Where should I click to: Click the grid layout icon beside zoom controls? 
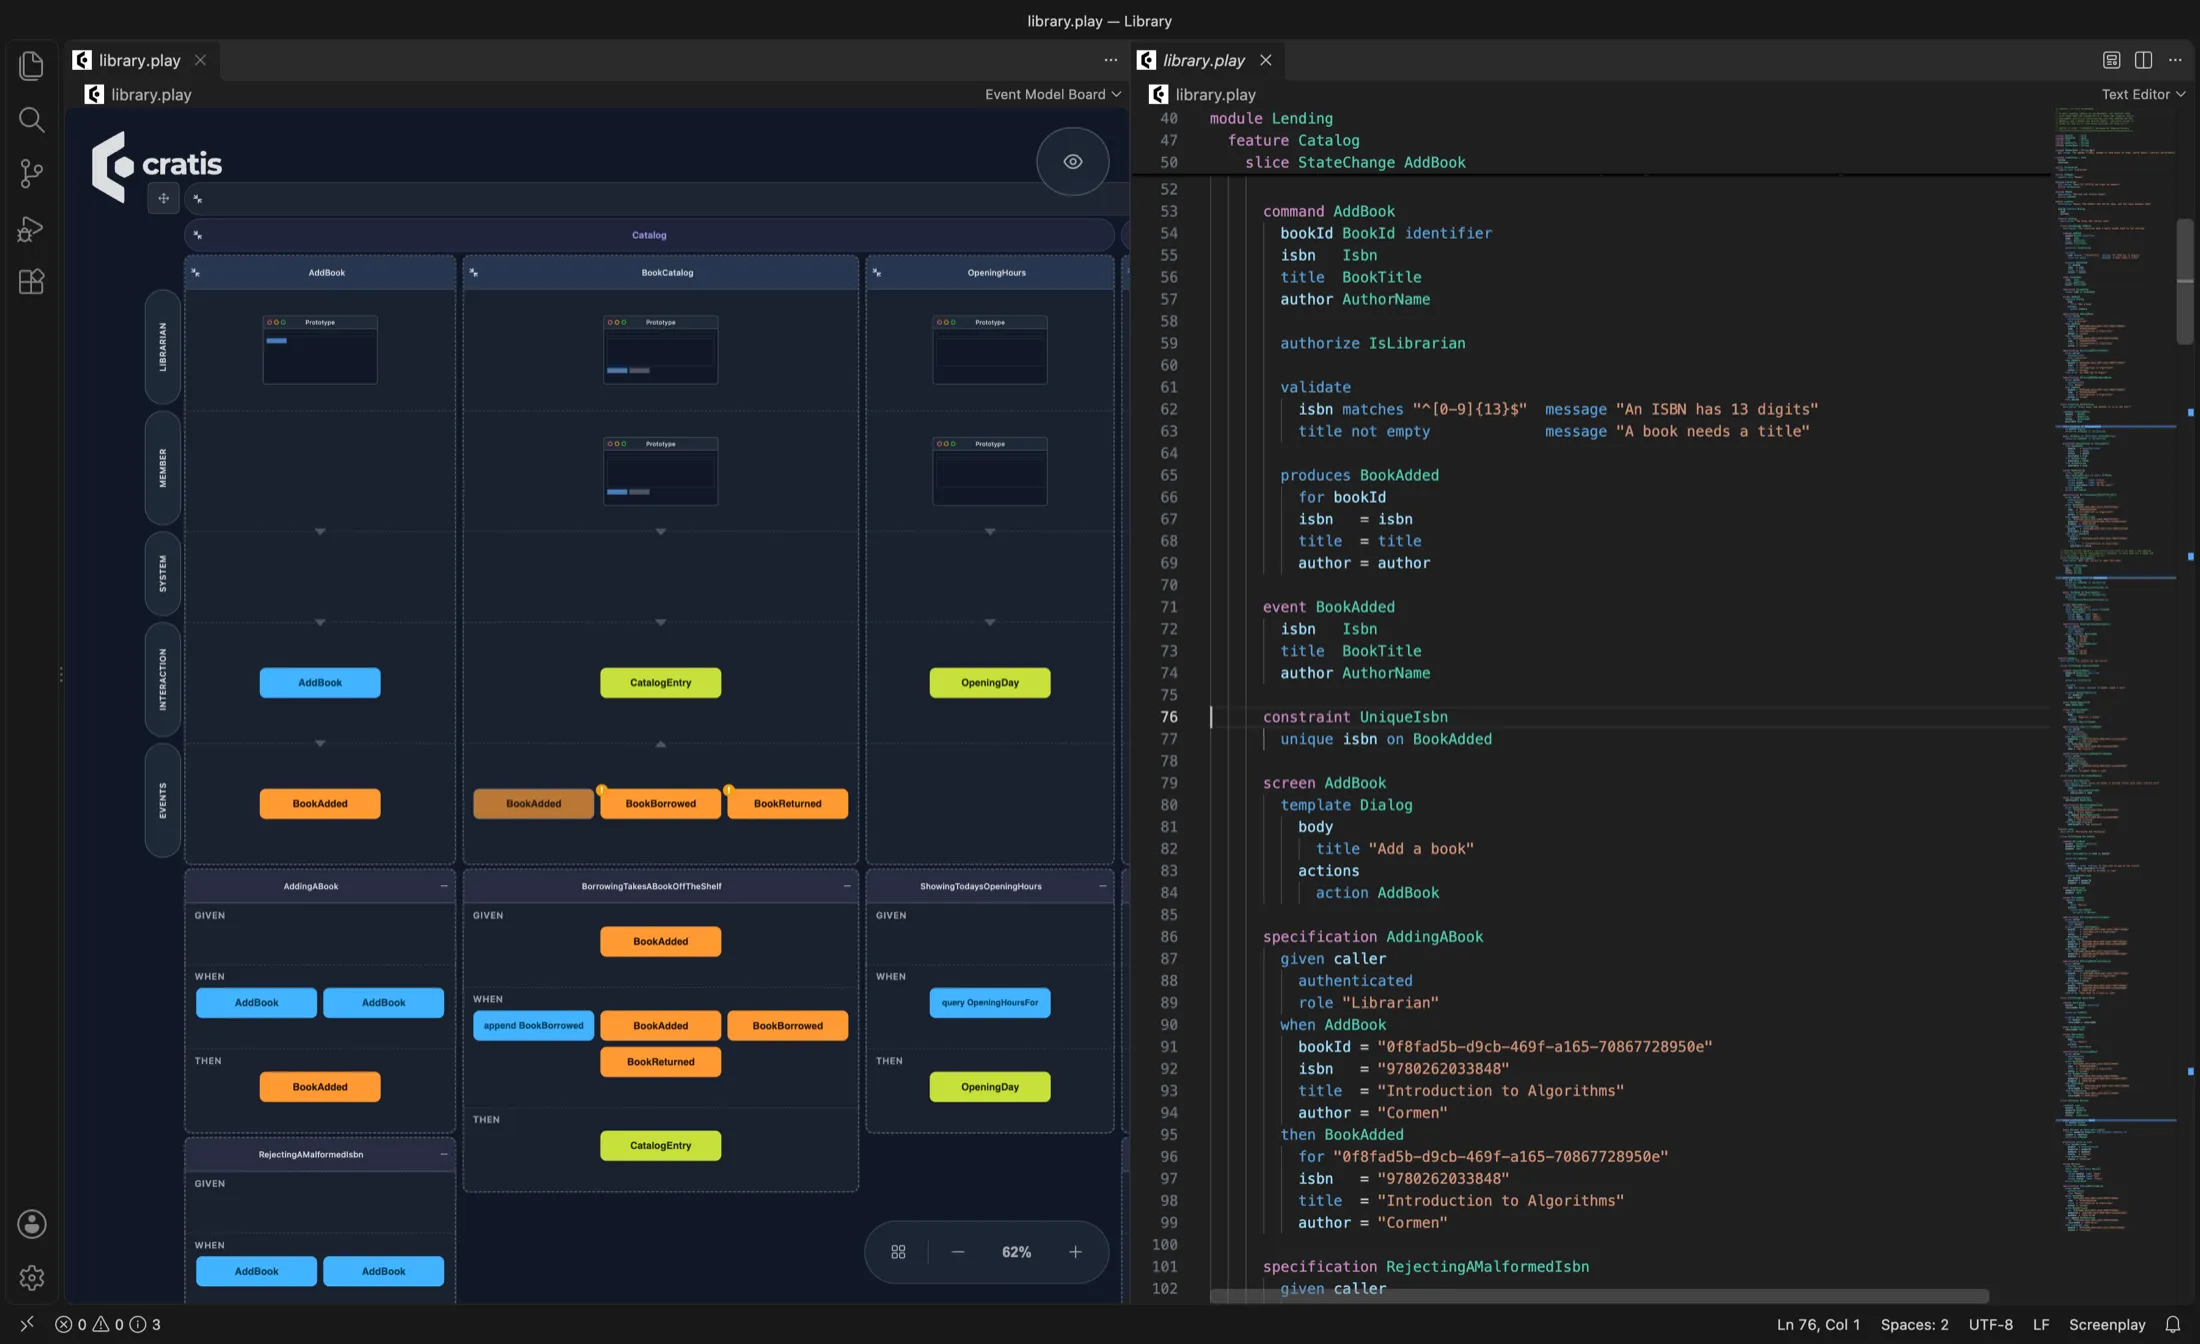[x=898, y=1252]
